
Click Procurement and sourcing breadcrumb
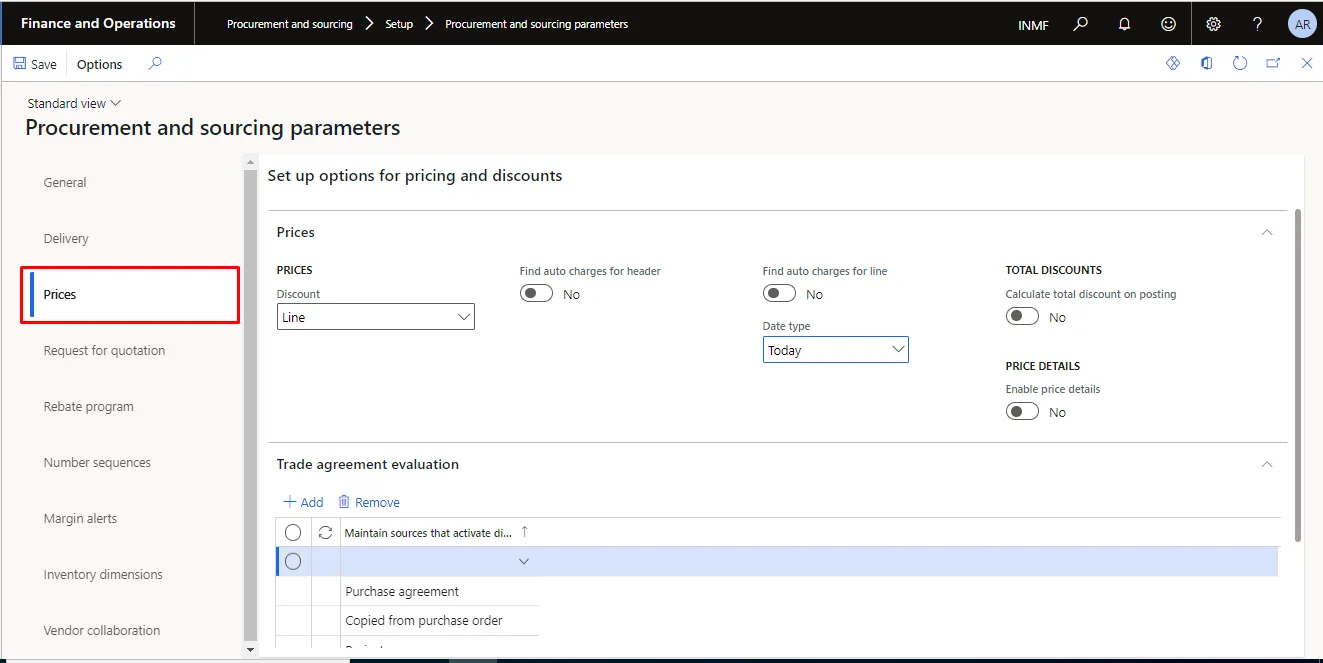[290, 24]
